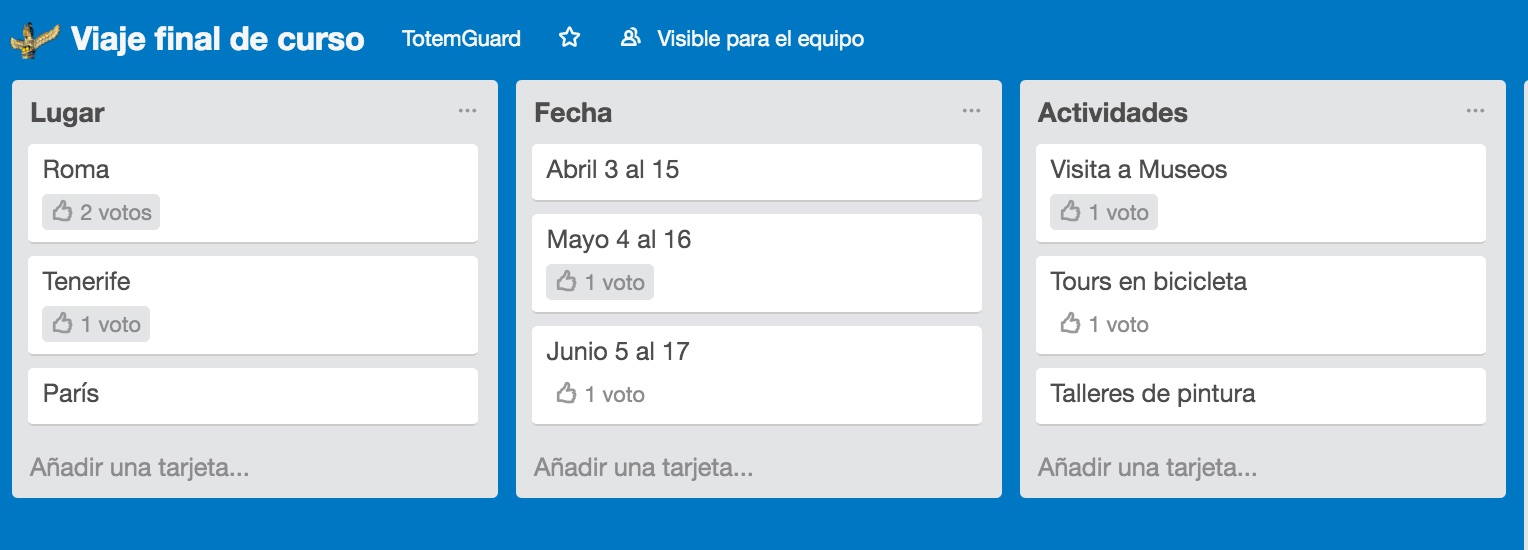Click thumbs-up icon on Tenerife card

coord(63,324)
